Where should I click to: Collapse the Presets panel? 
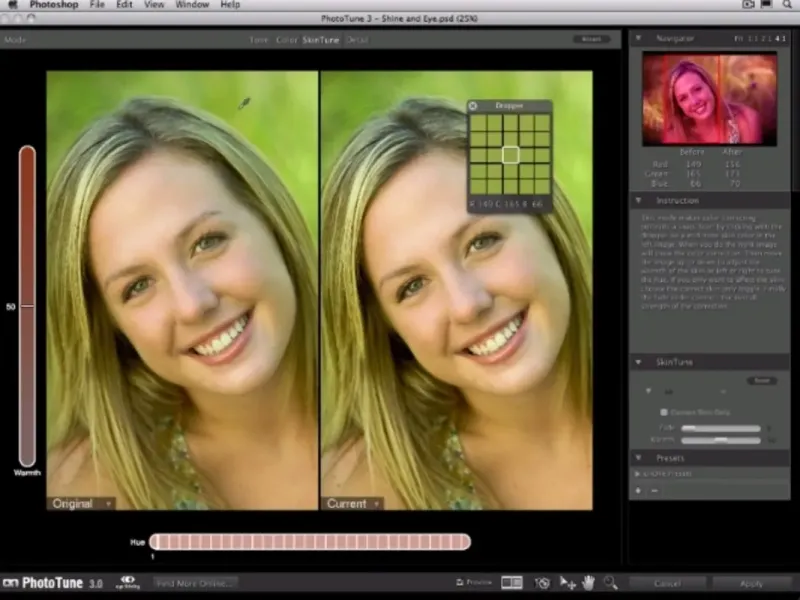coord(638,458)
